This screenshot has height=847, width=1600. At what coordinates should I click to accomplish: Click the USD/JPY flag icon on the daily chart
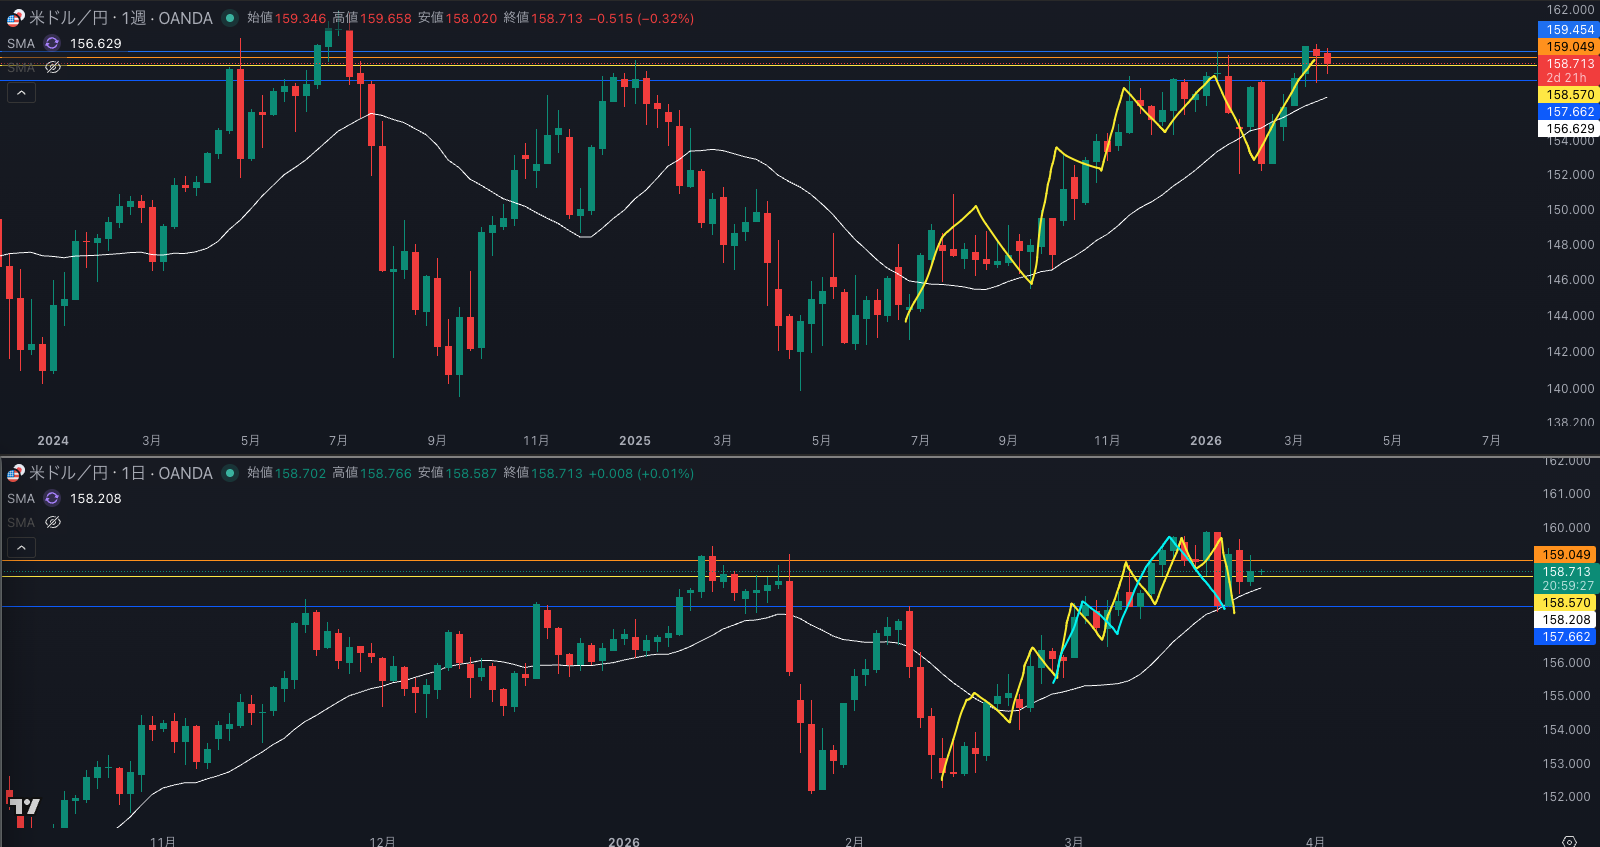pos(15,473)
